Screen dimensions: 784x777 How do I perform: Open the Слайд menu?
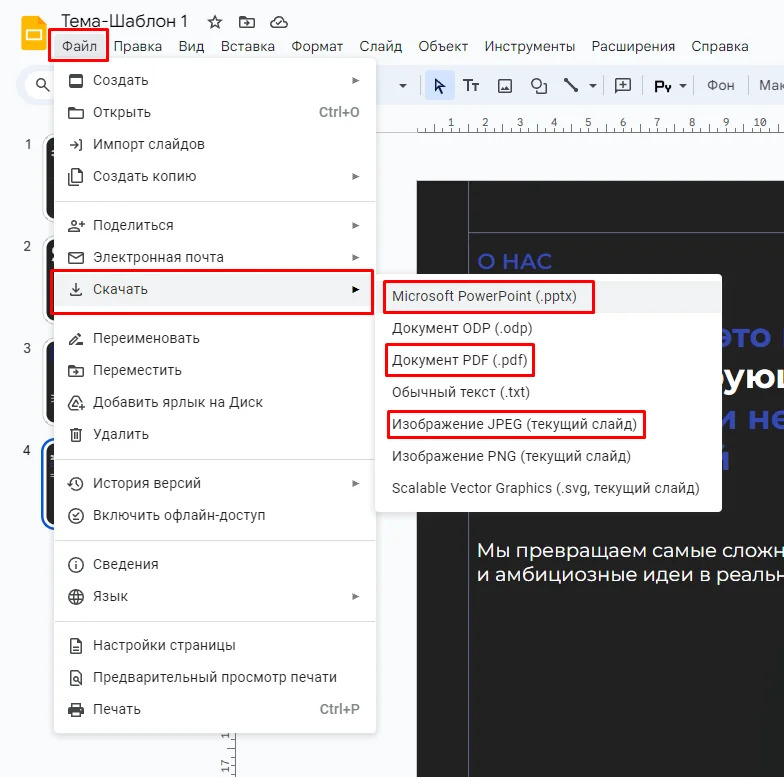click(x=380, y=46)
